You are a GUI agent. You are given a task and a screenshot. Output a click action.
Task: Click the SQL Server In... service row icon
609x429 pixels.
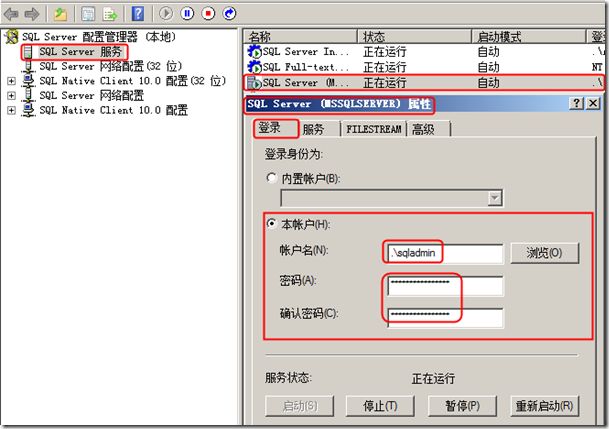[x=254, y=52]
